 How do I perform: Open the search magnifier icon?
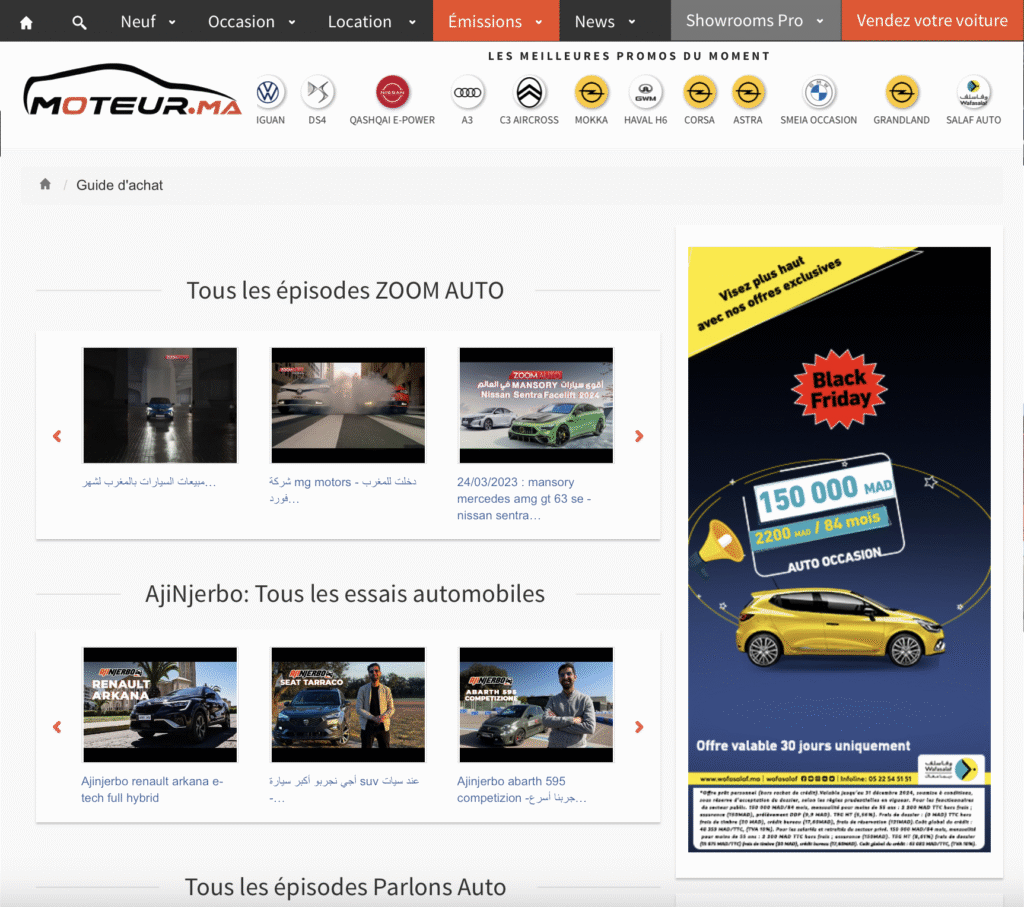click(x=79, y=23)
